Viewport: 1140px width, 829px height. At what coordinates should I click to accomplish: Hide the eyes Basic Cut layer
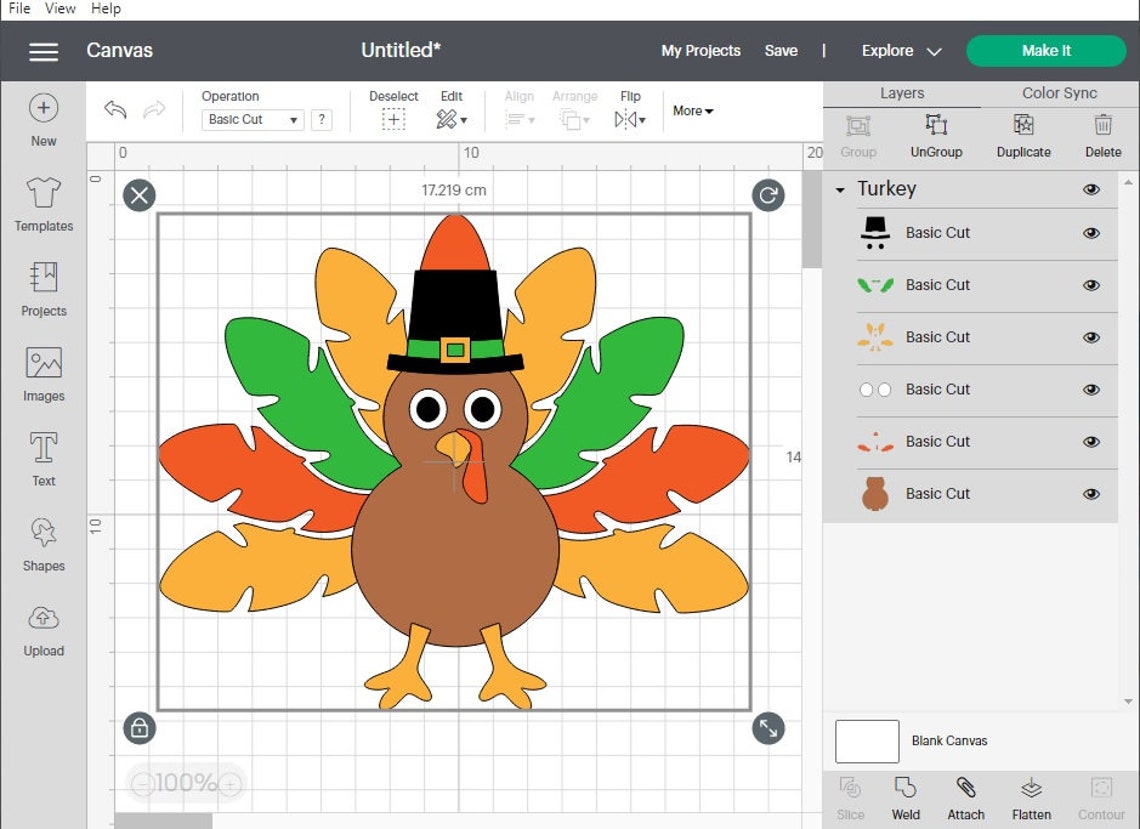(x=1091, y=389)
